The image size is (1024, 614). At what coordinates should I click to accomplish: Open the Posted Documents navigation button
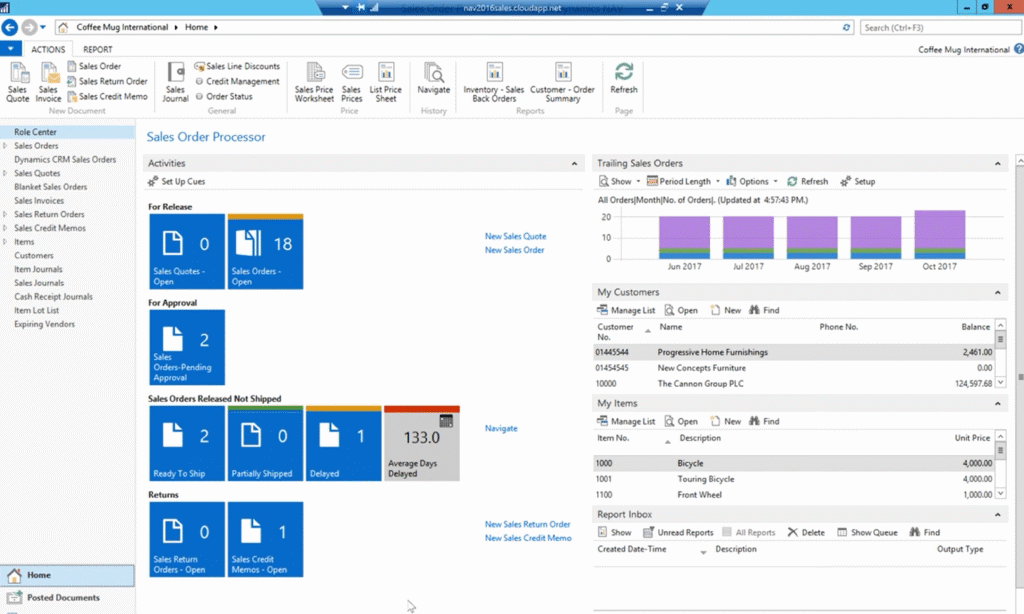coord(67,598)
